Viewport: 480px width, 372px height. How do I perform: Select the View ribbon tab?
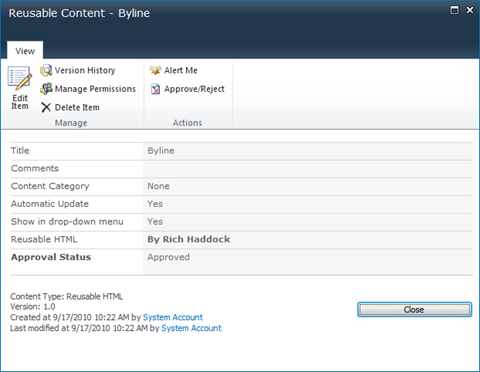click(25, 51)
